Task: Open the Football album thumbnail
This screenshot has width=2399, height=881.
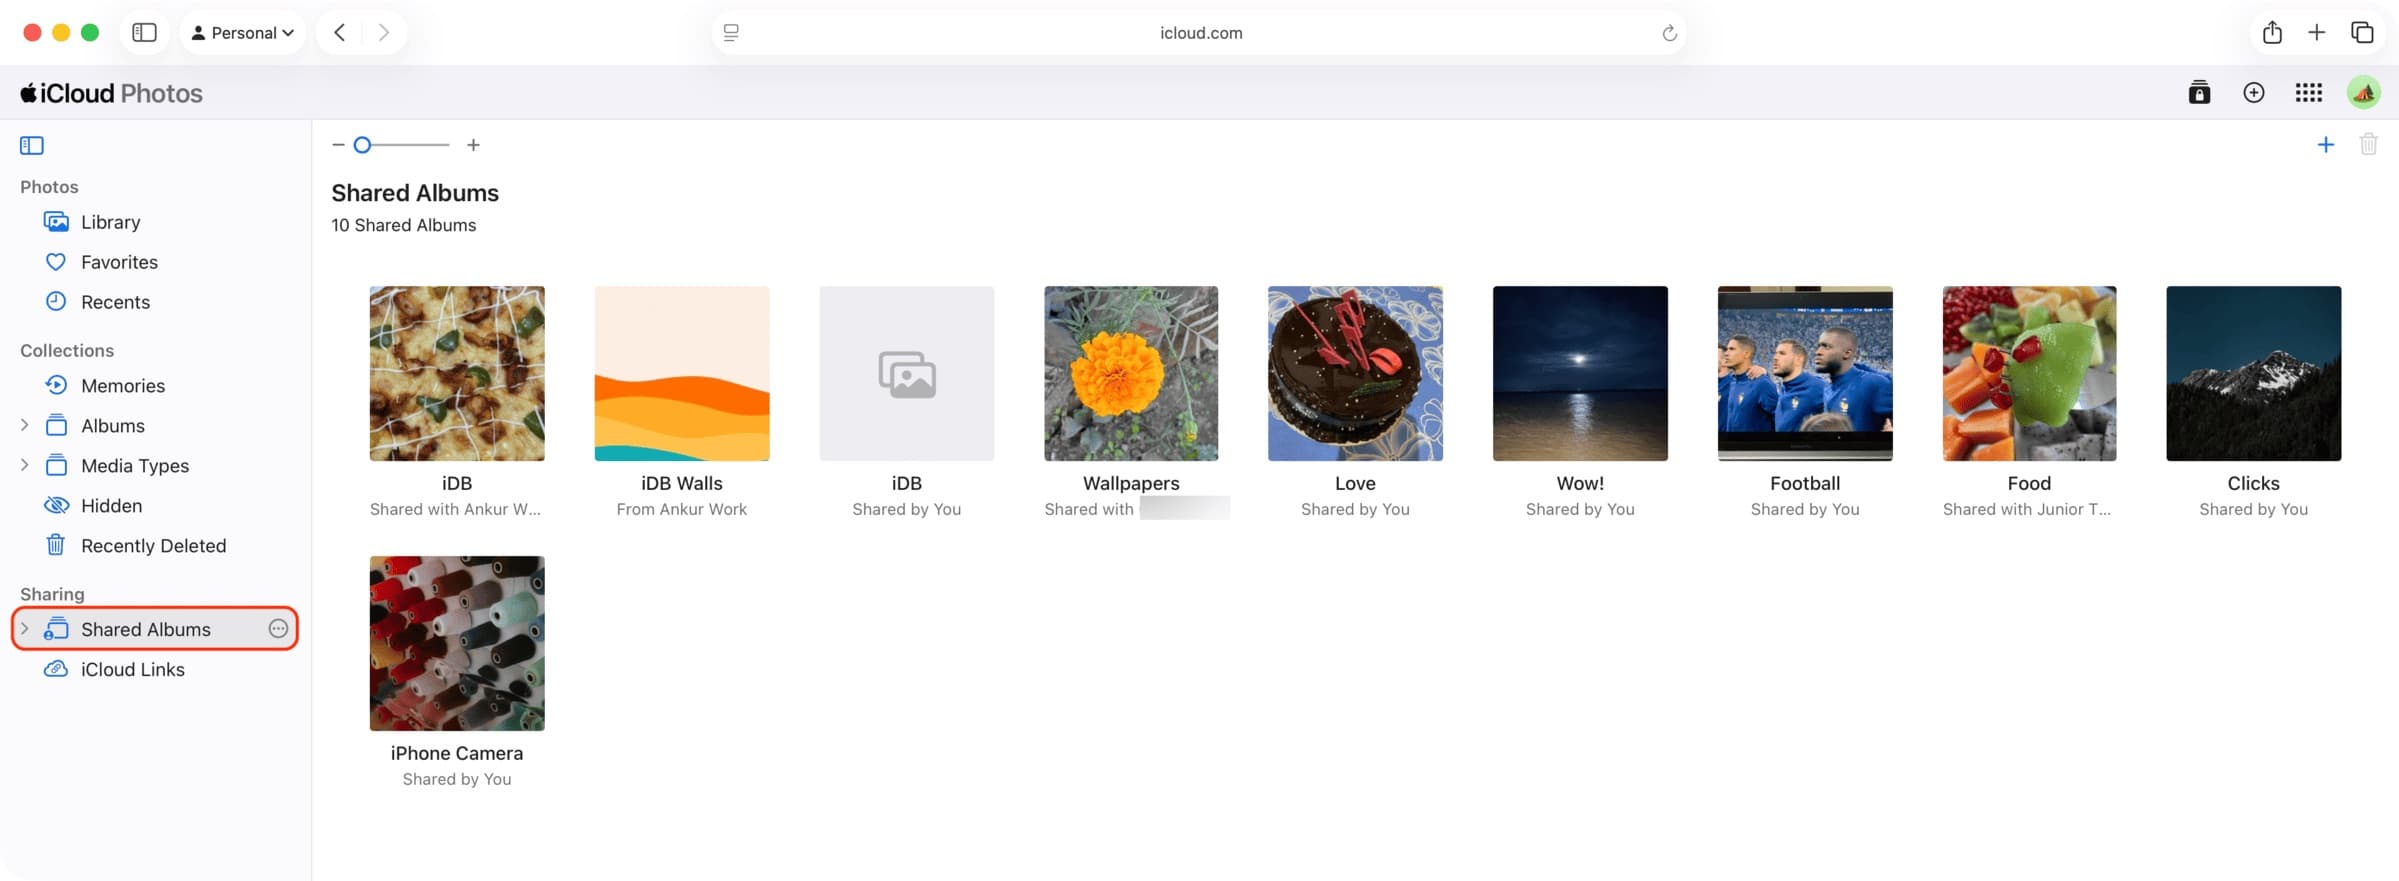Action: (1805, 374)
